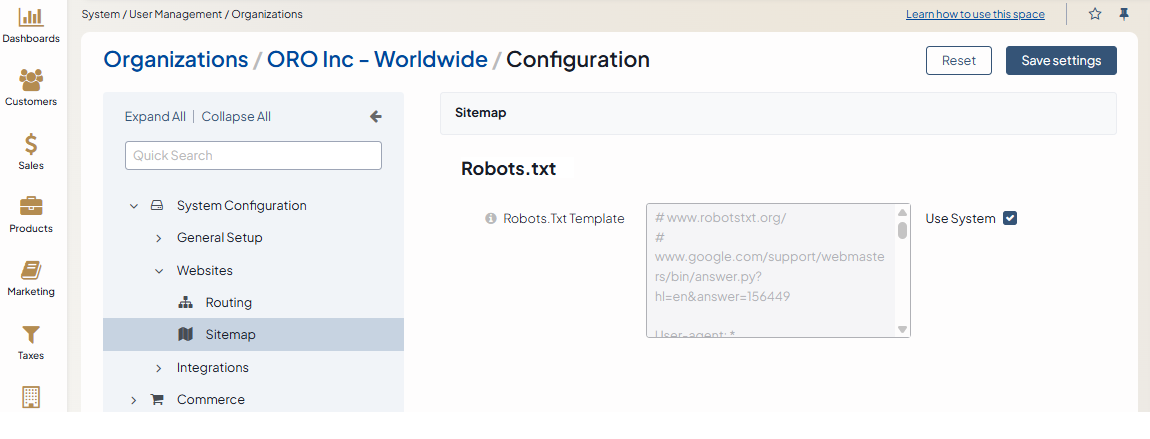Expand the General Setup node
The image size is (1150, 439).
click(158, 238)
